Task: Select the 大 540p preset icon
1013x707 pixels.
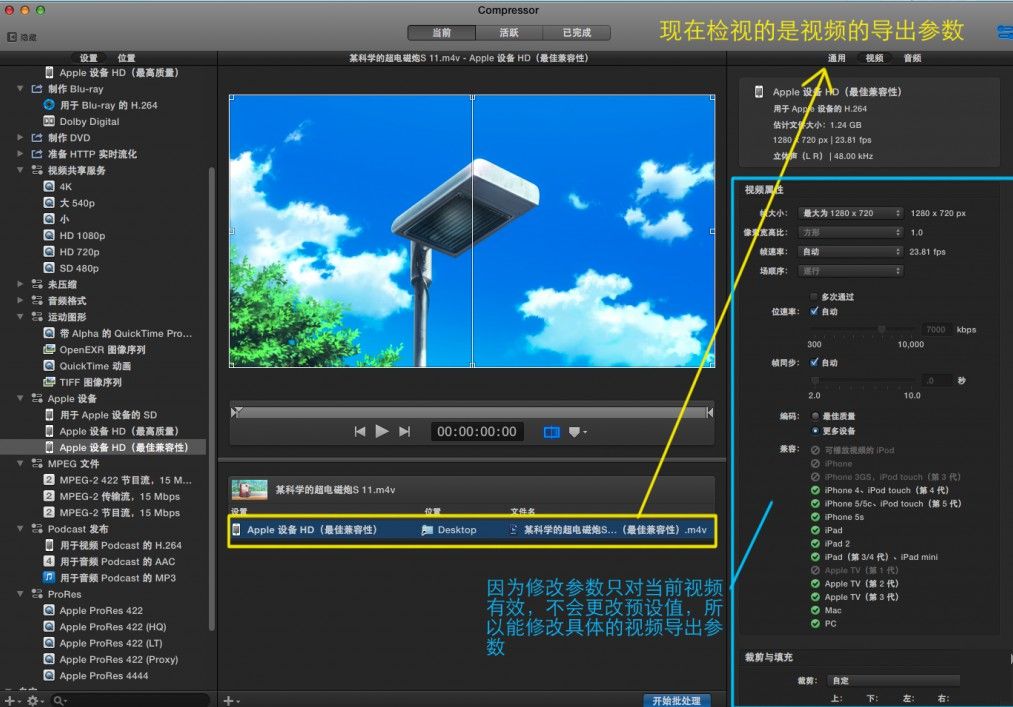Action: (49, 203)
